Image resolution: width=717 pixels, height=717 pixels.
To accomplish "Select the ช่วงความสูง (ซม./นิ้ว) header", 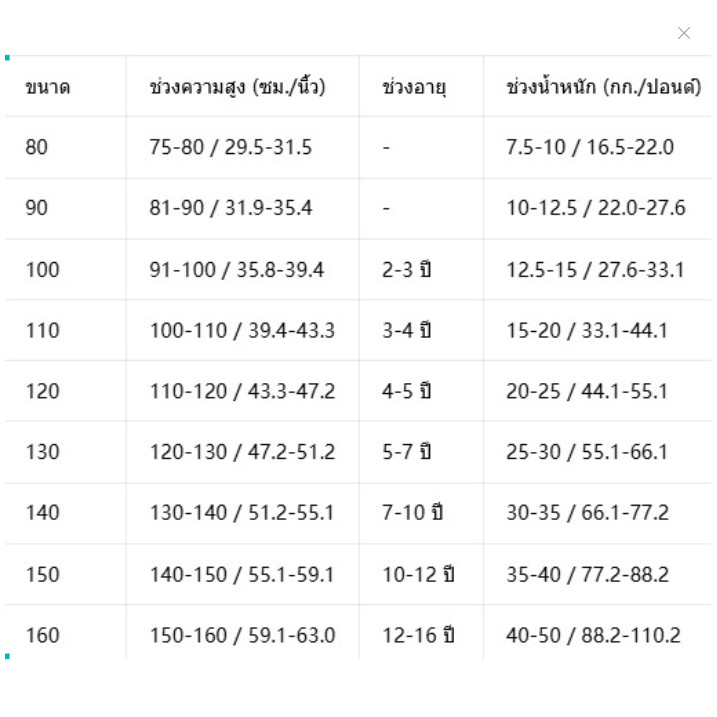I will click(x=237, y=86).
